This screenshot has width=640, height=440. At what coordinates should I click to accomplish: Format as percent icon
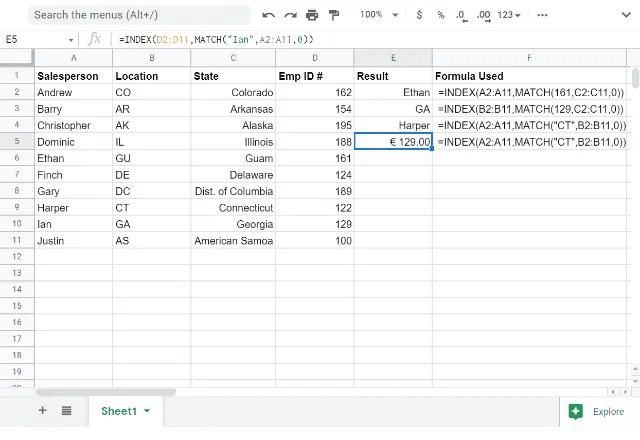point(441,15)
